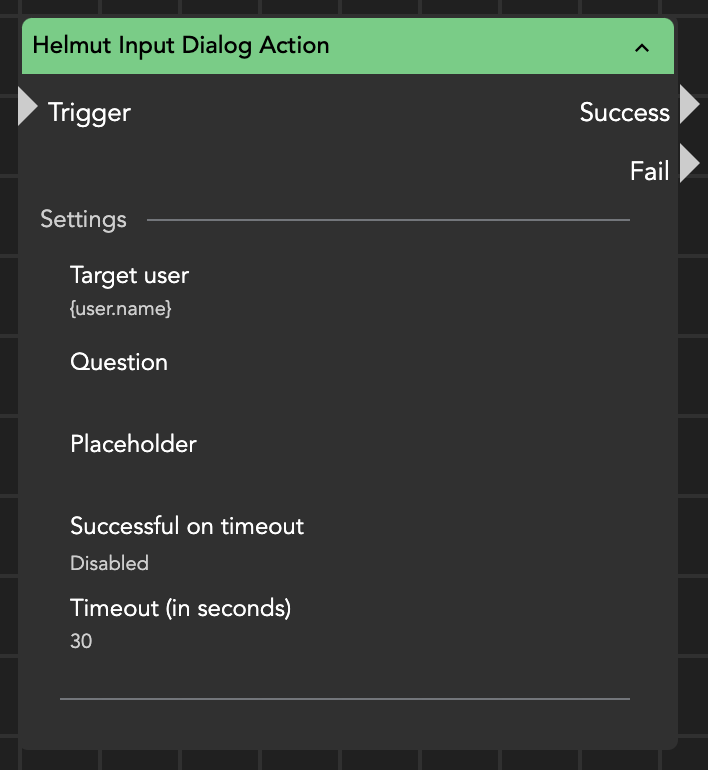708x770 pixels.
Task: Edit the timeout value 30
Action: pos(81,641)
